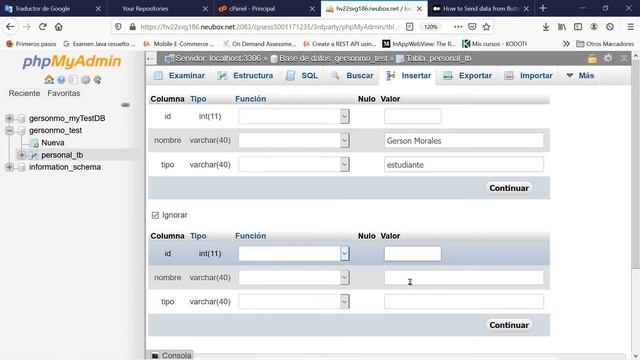640x360 pixels.
Task: Save page to Pocket icon
Action: (x=472, y=27)
